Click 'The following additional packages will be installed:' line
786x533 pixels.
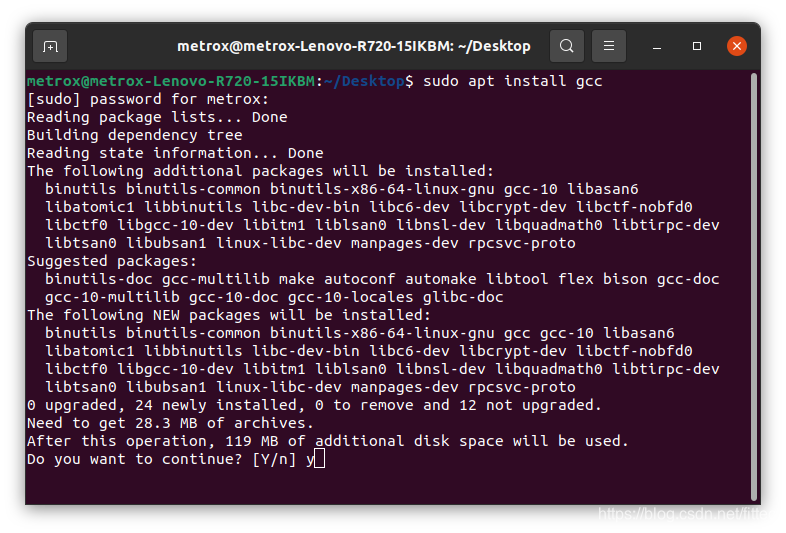pyautogui.click(x=260, y=171)
